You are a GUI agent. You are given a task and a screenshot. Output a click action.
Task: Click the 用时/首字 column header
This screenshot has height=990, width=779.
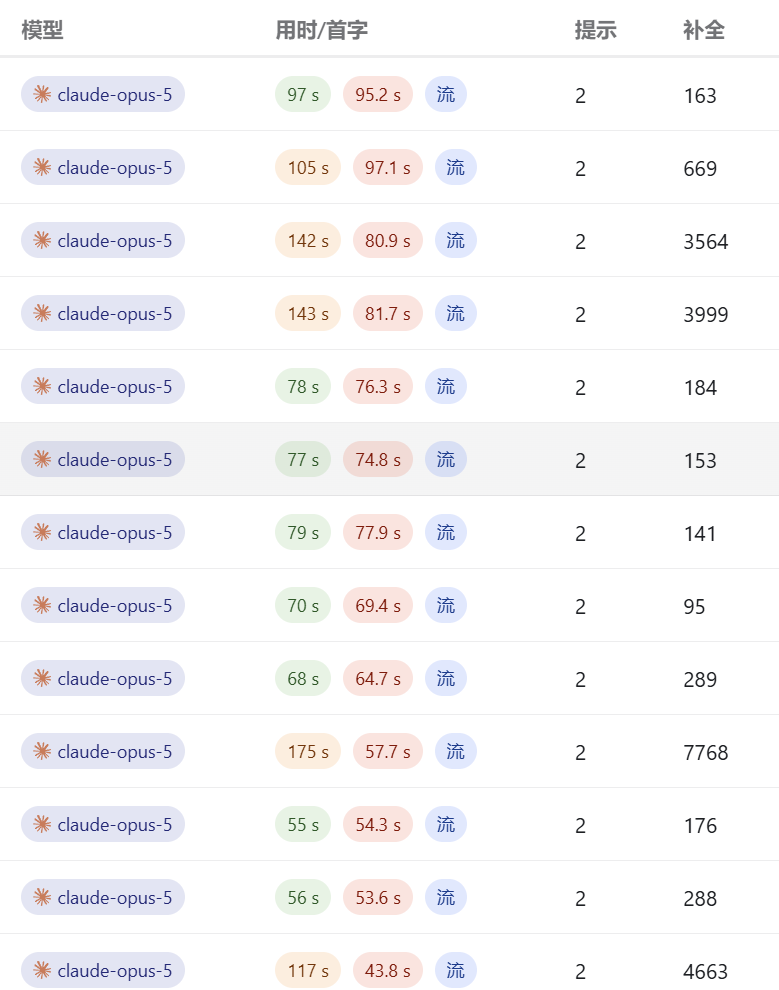pos(321,30)
